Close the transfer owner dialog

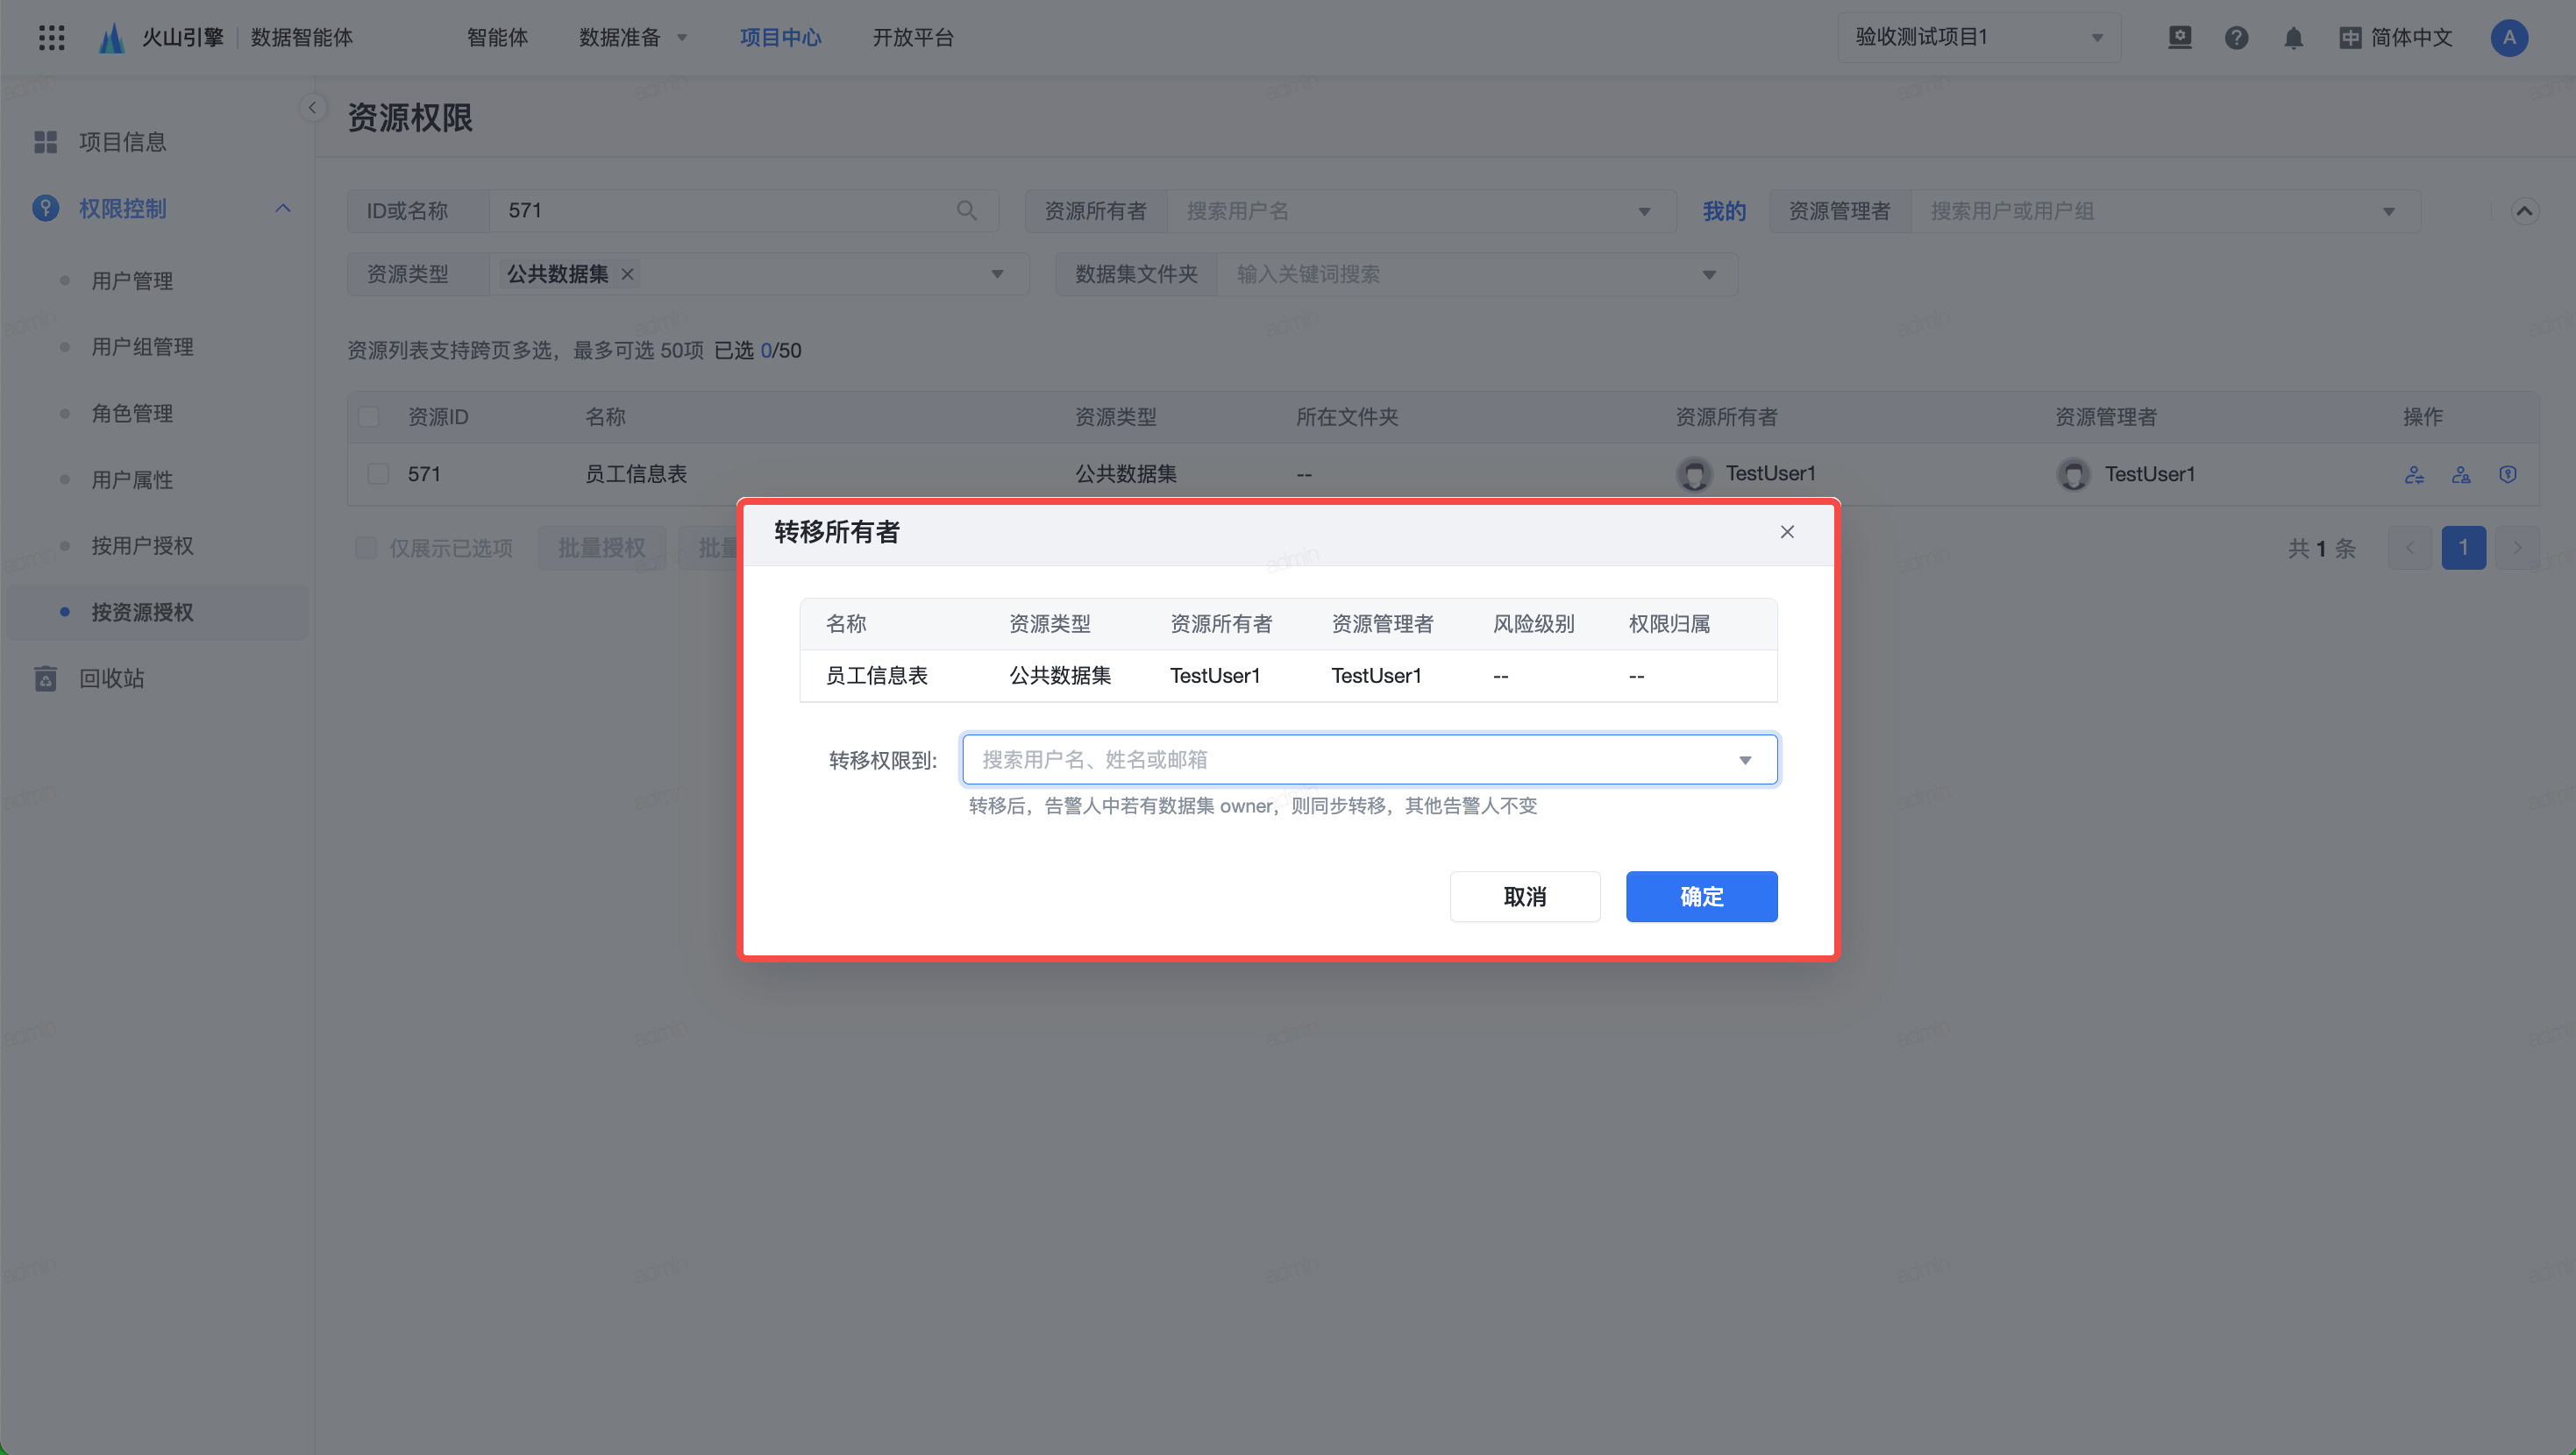click(x=1787, y=532)
